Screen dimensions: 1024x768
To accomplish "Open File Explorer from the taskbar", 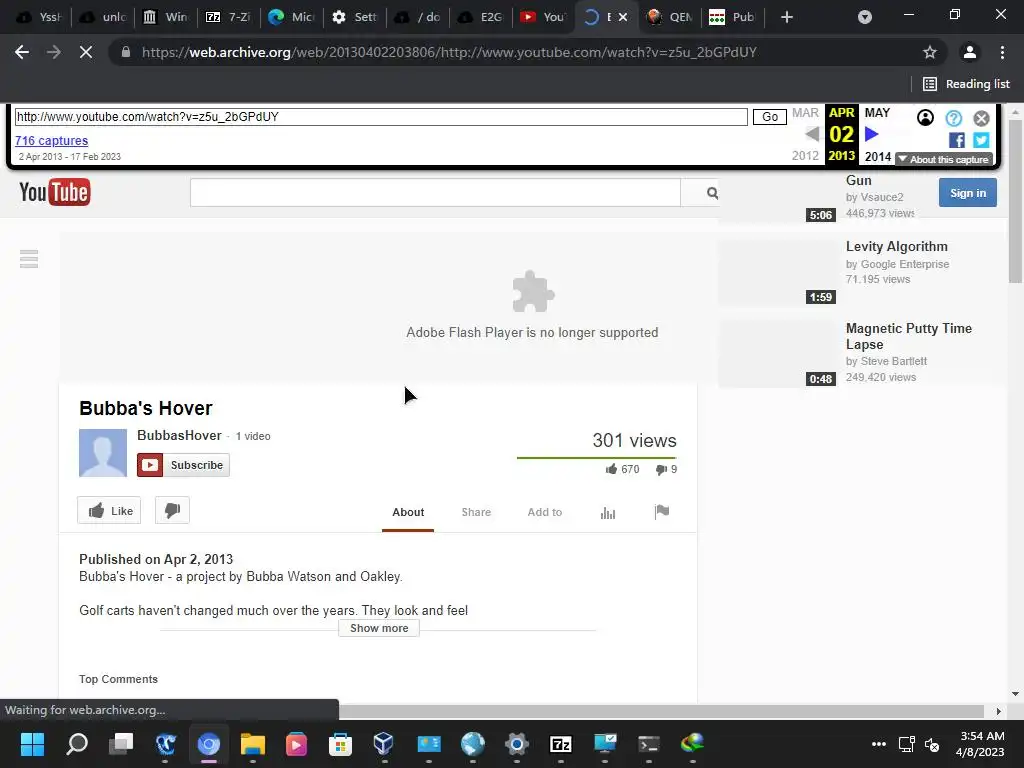I will [253, 743].
